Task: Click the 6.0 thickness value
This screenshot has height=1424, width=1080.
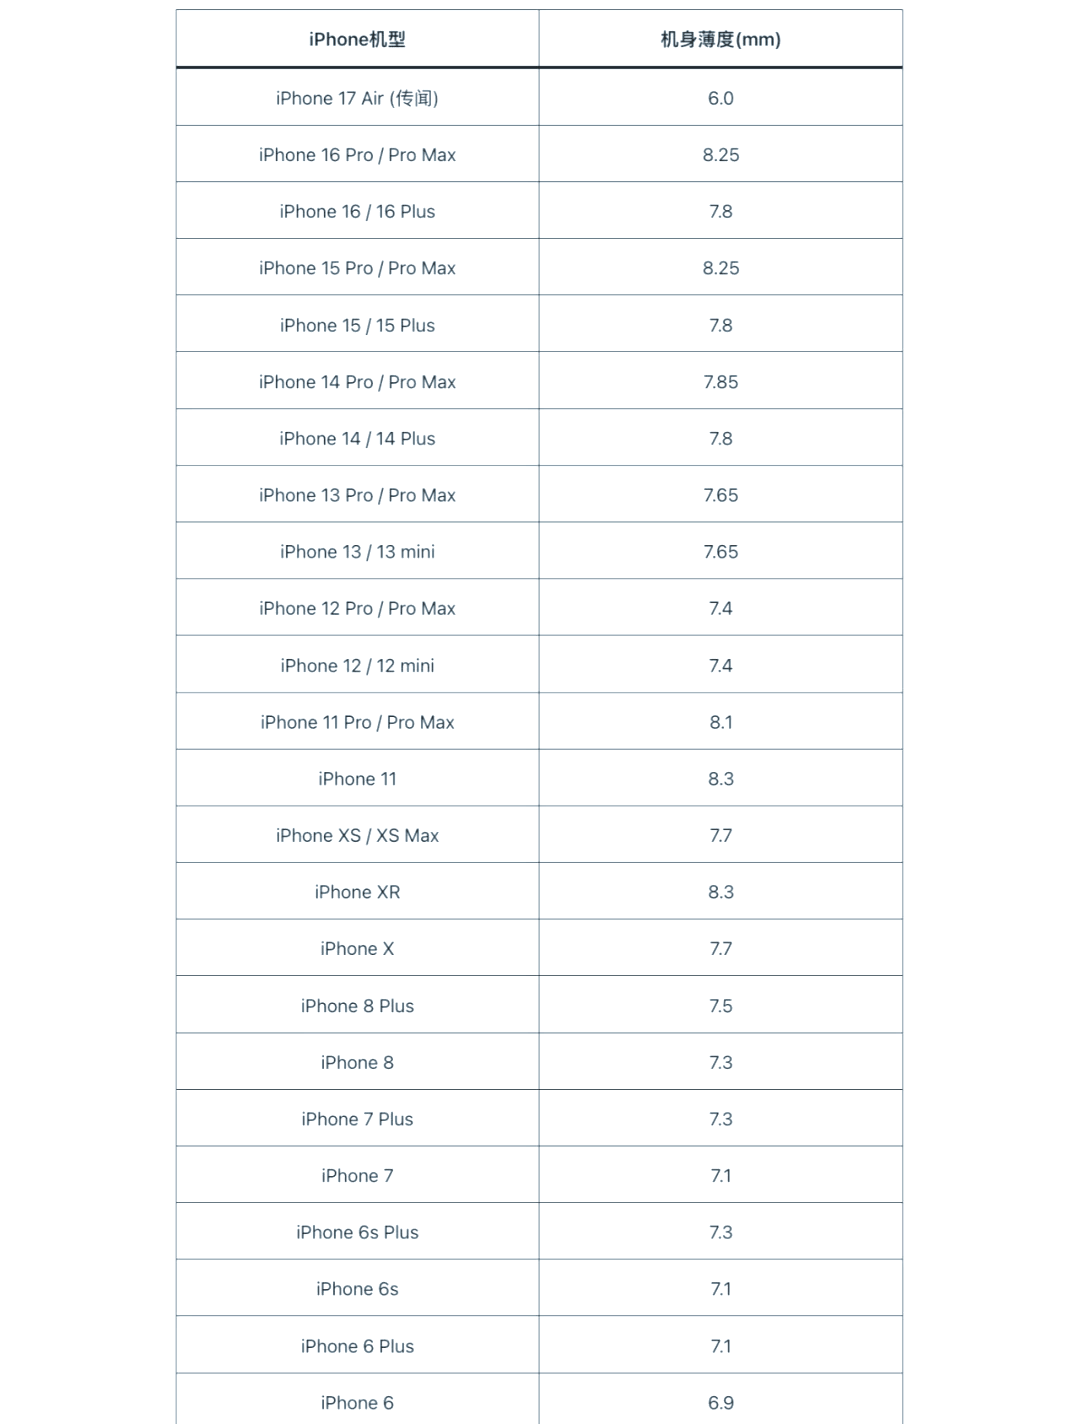Action: point(720,98)
